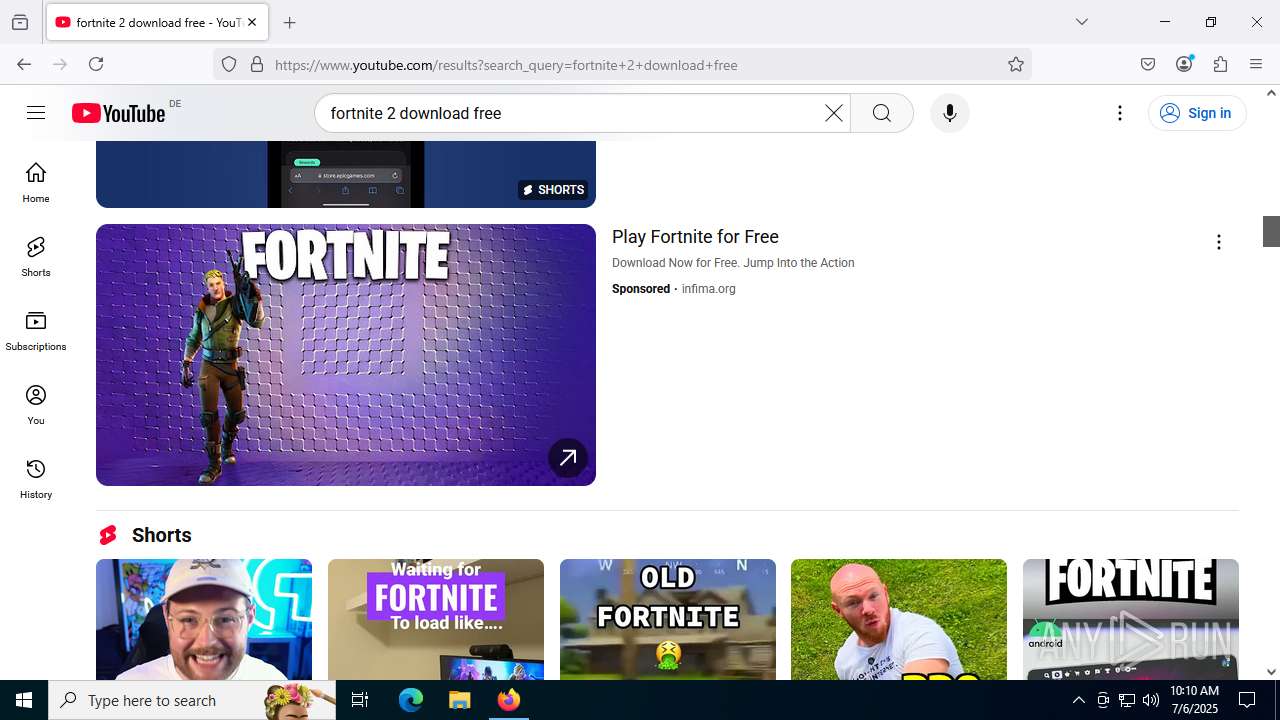This screenshot has height=720, width=1280.
Task: Open Subscriptions in the sidebar
Action: (x=36, y=331)
